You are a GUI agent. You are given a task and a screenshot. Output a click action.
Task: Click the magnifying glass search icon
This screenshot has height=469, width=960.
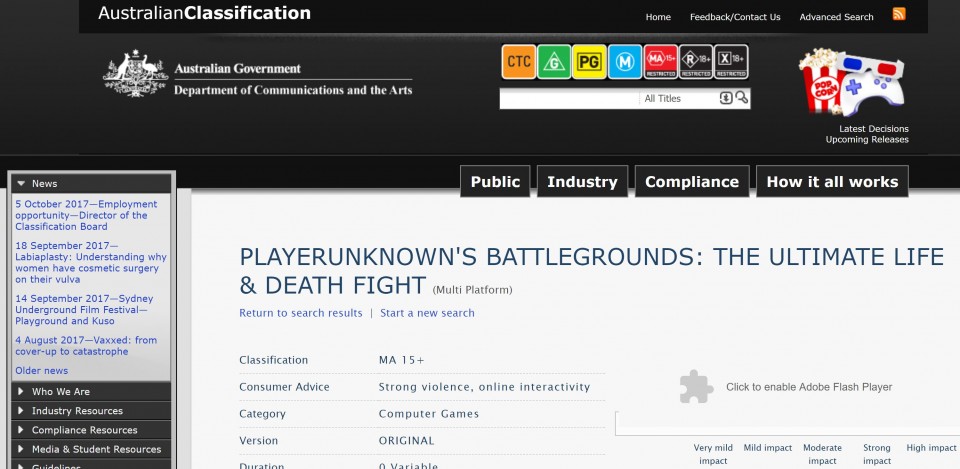741,97
